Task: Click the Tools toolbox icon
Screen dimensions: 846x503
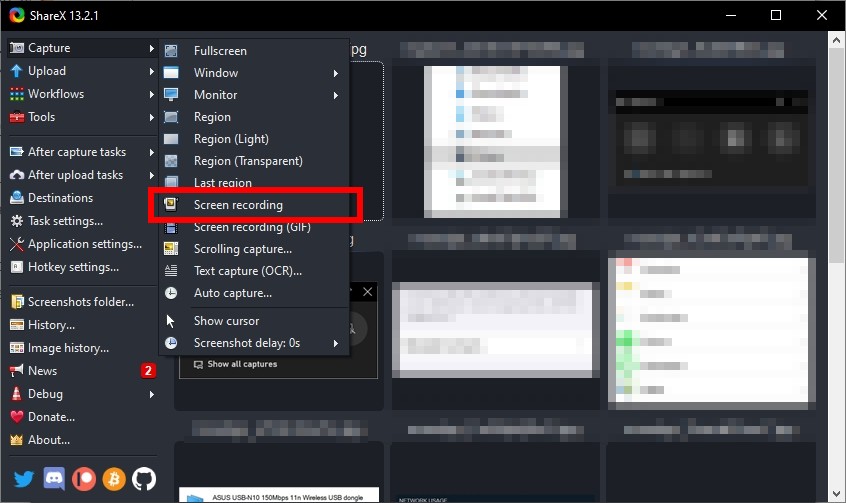Action: pos(17,117)
